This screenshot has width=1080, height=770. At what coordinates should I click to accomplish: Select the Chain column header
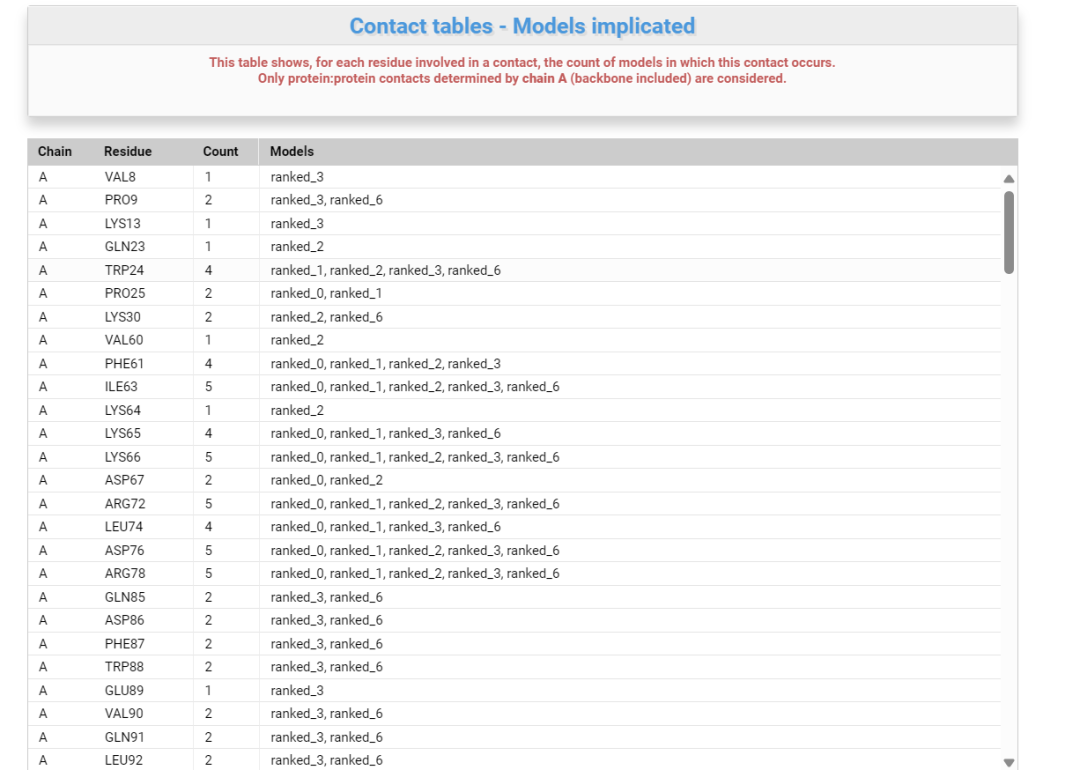[54, 151]
